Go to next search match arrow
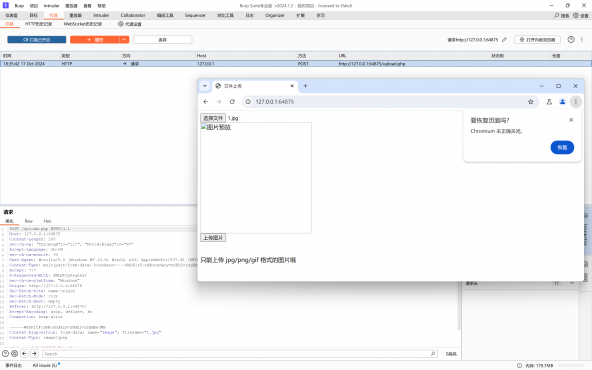Screen dimensions: 592x370 [x=34, y=354]
